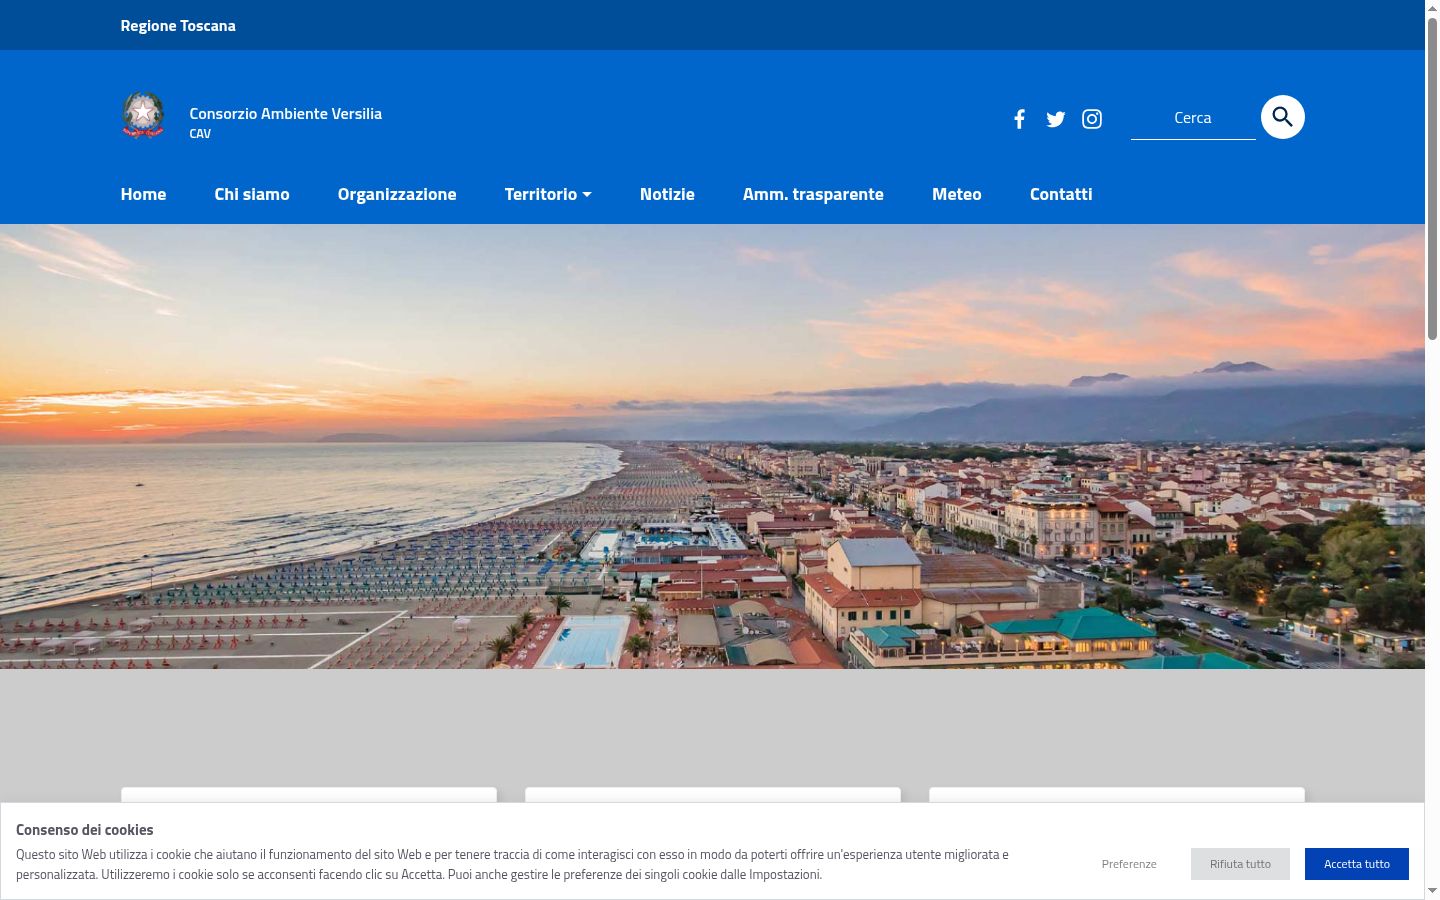This screenshot has height=900, width=1440.
Task: Open the Notizie menu item
Action: [x=667, y=194]
